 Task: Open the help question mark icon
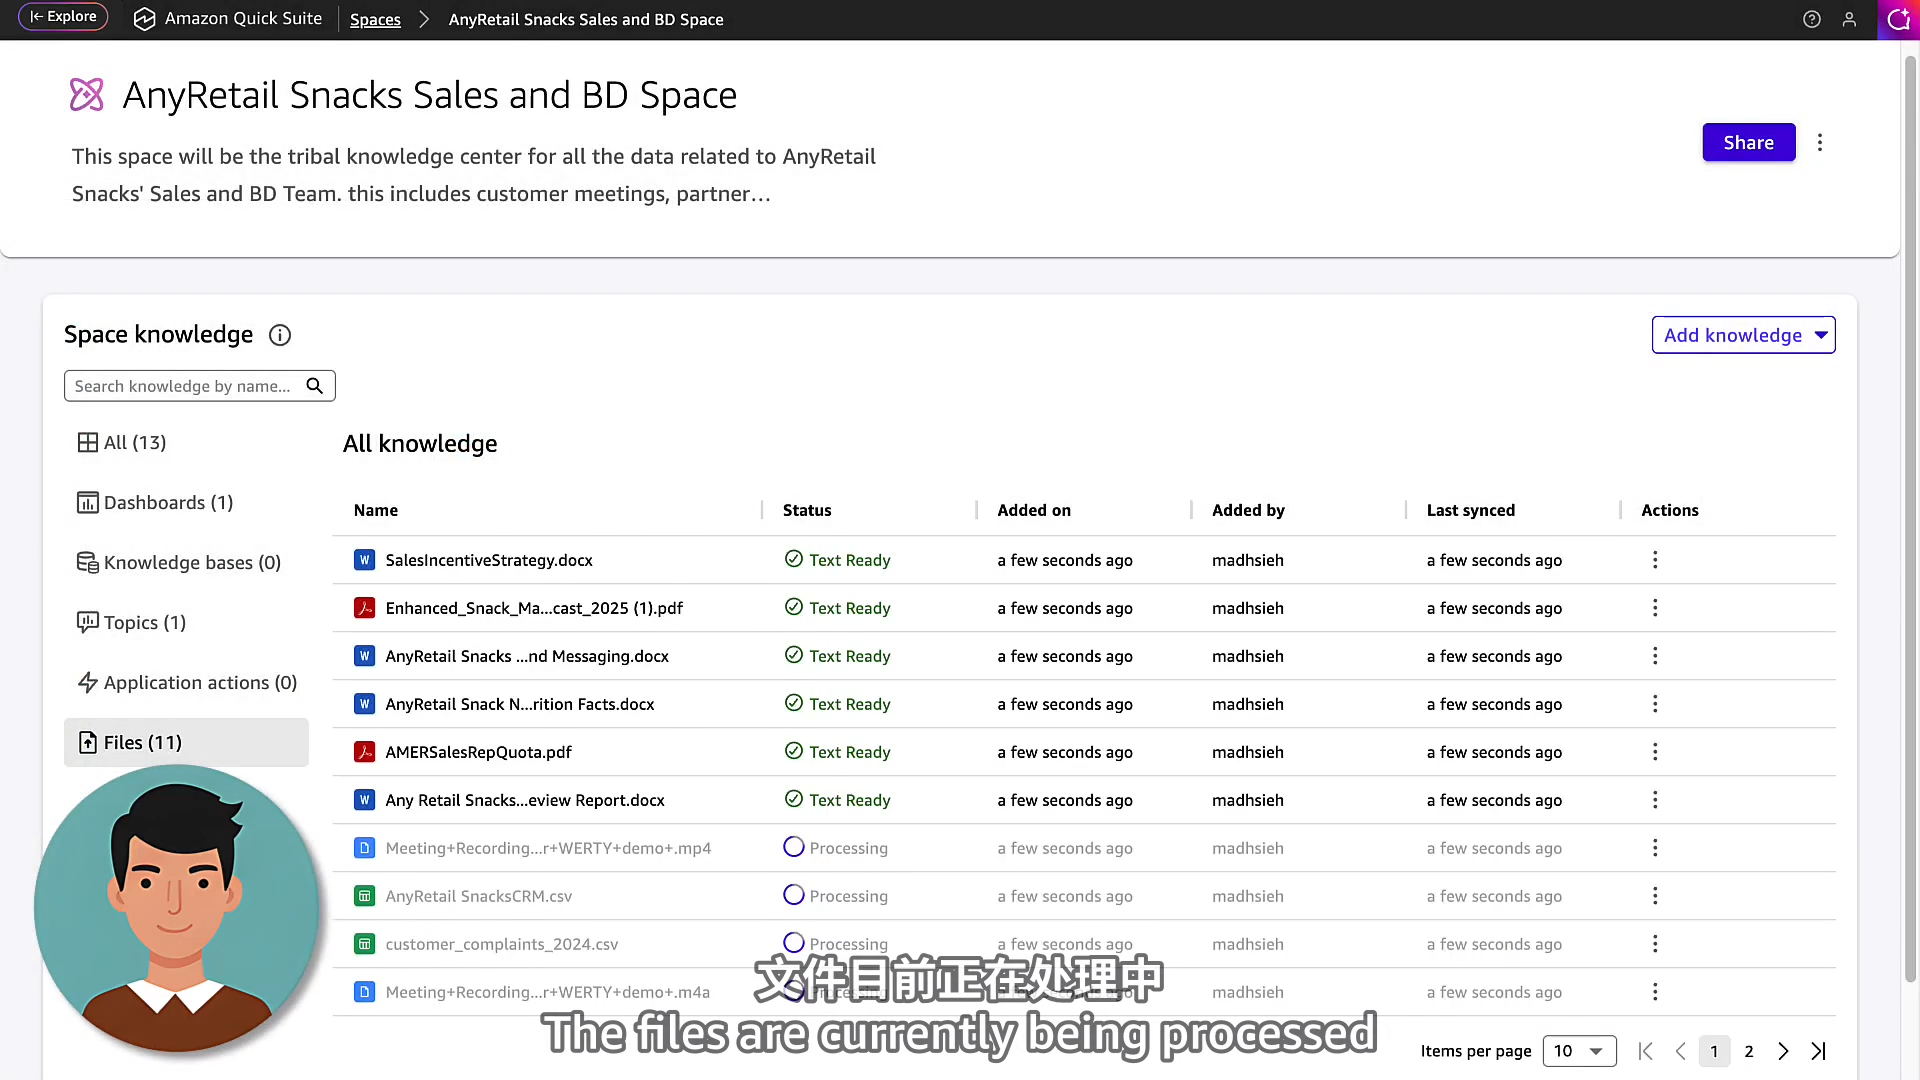tap(1811, 19)
